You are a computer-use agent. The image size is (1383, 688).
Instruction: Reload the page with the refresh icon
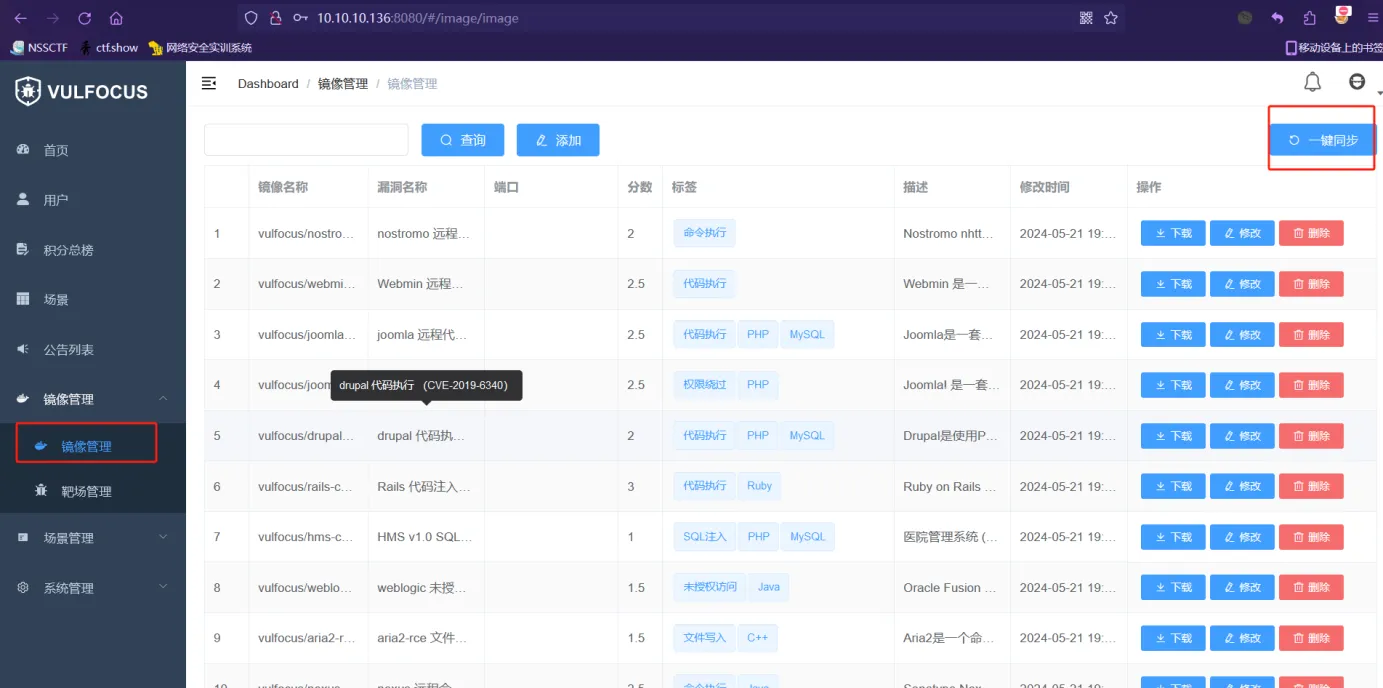pos(85,18)
